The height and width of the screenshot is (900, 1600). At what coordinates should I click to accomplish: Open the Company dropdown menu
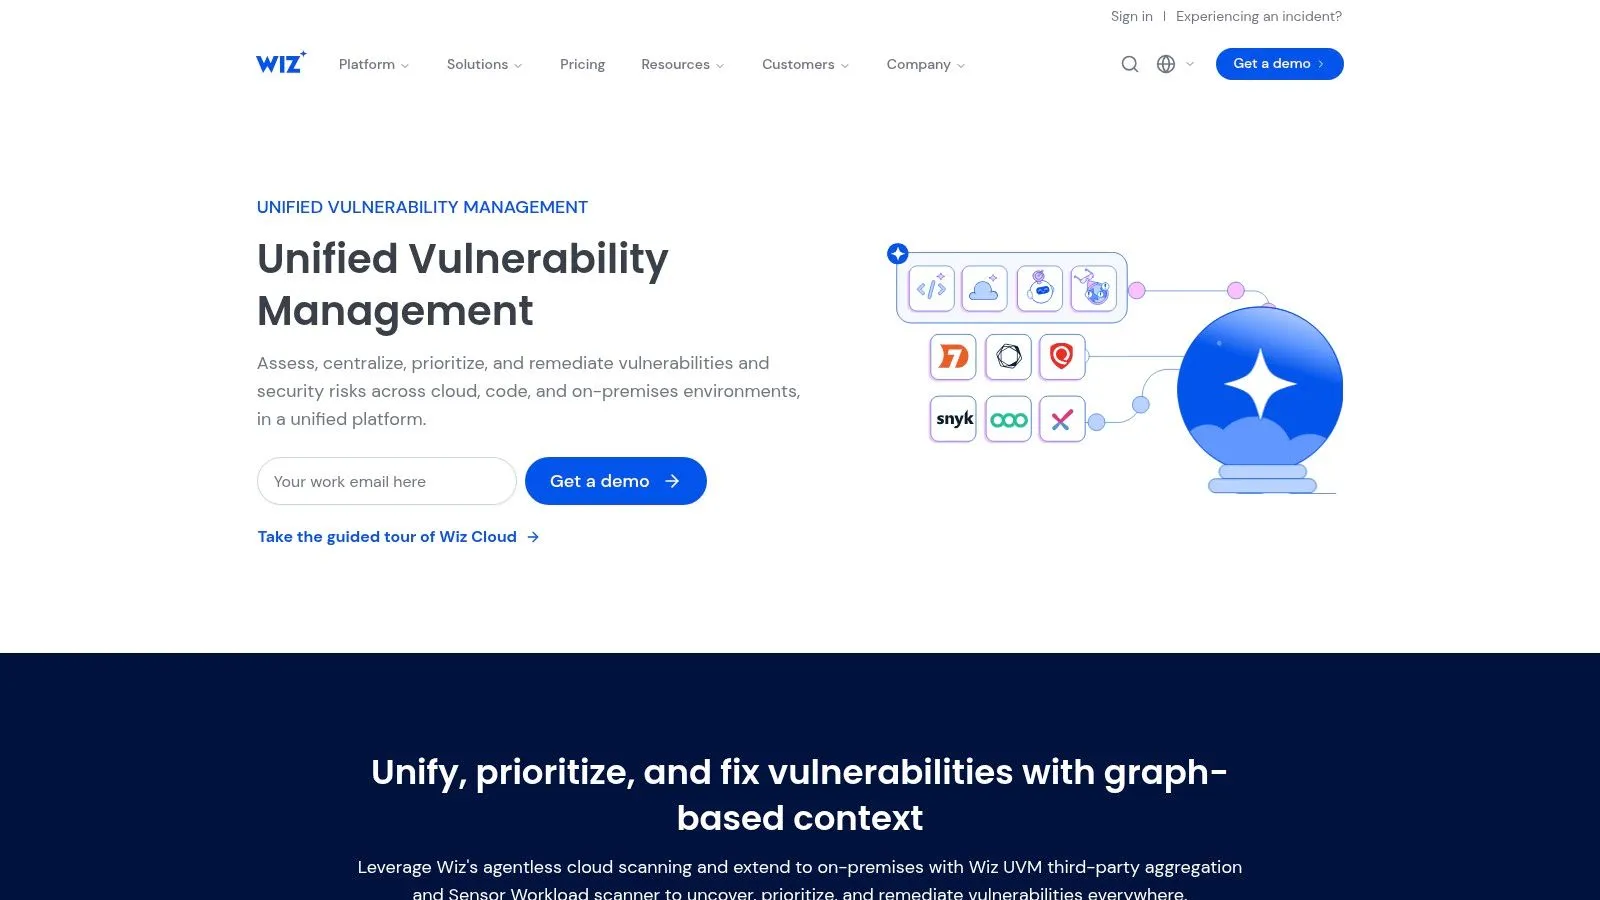(925, 64)
